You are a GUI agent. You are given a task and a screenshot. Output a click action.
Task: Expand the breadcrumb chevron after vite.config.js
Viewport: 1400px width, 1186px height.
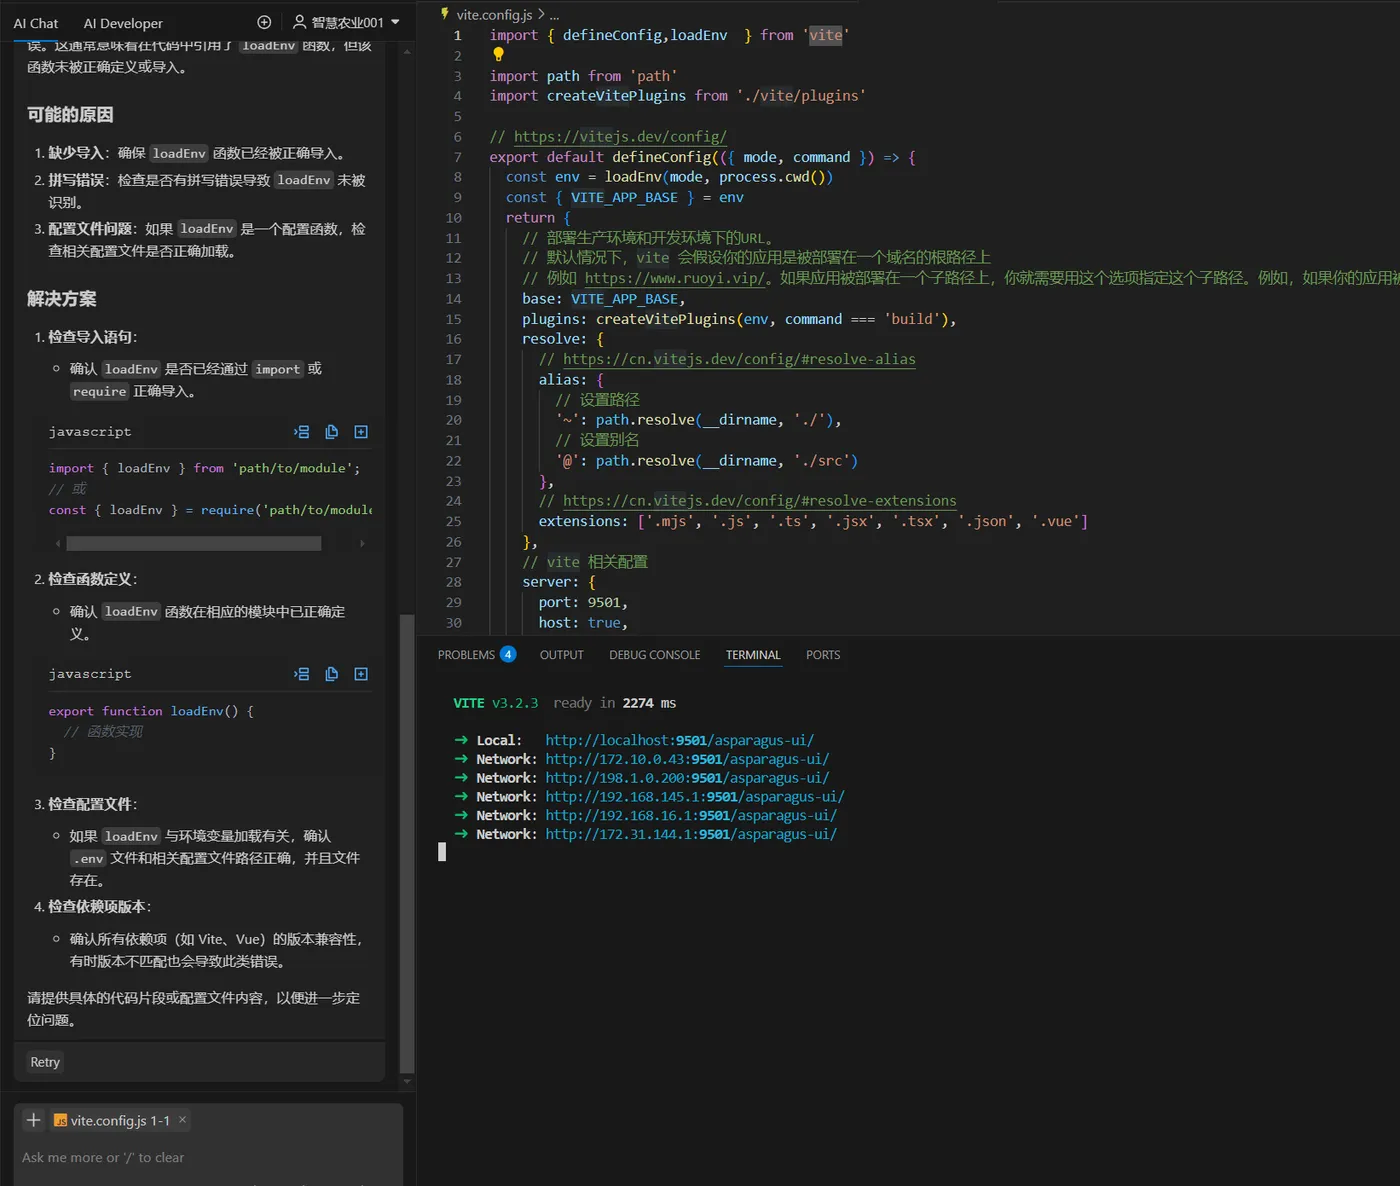coord(541,15)
